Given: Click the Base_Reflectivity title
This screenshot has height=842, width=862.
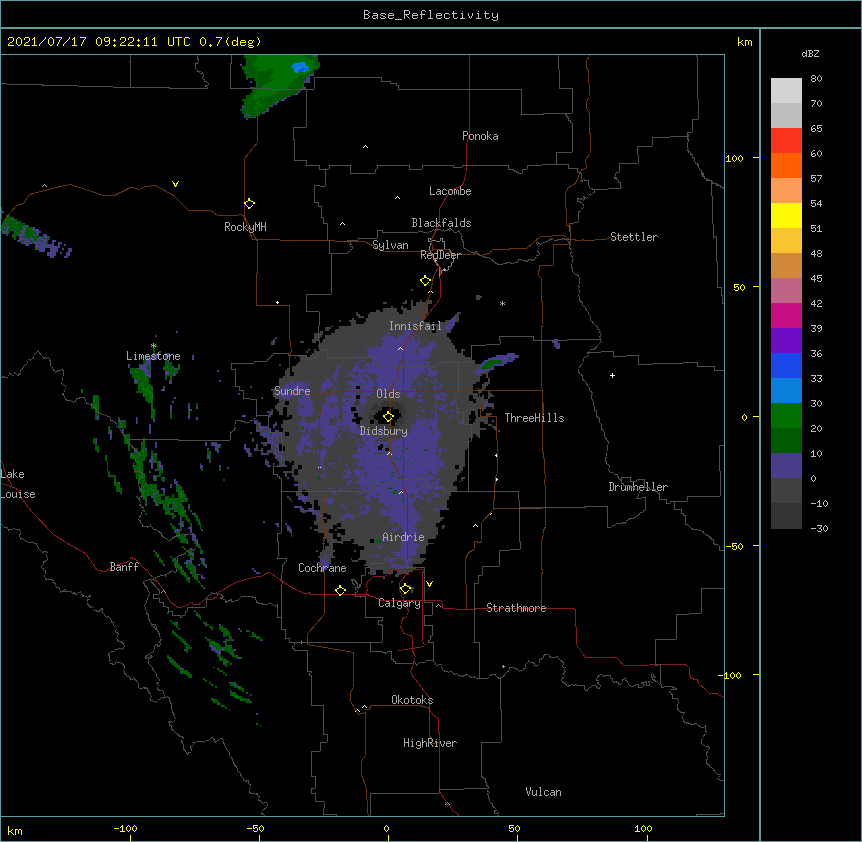Looking at the screenshot, I should pyautogui.click(x=431, y=15).
